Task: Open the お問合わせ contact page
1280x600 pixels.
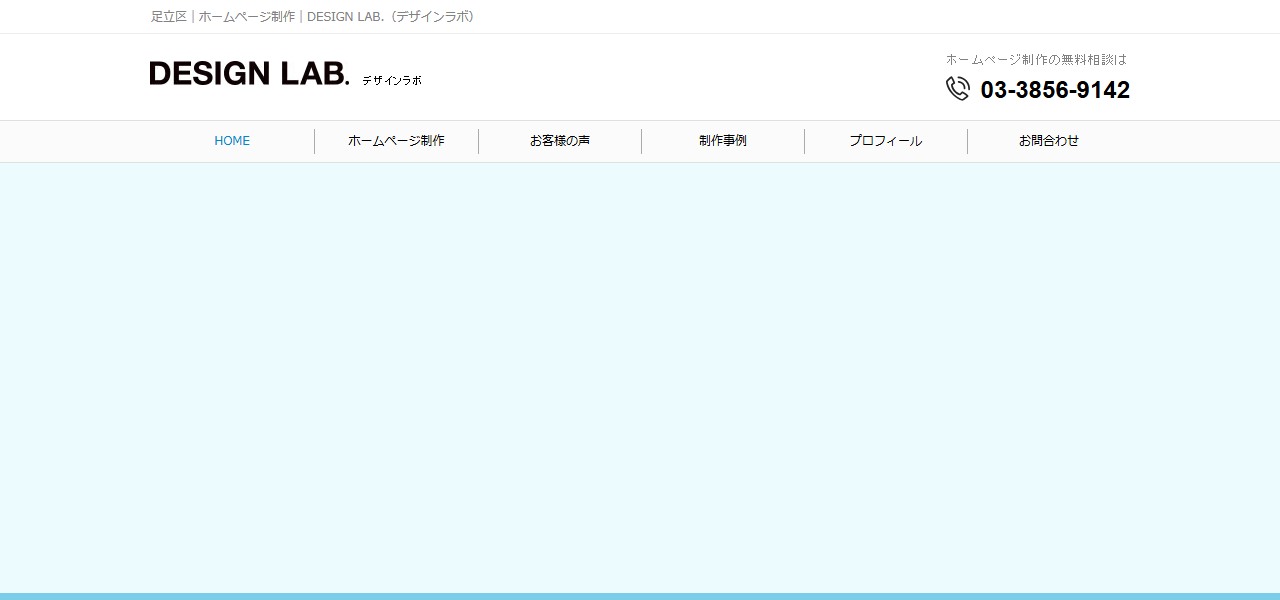Action: pos(1049,140)
